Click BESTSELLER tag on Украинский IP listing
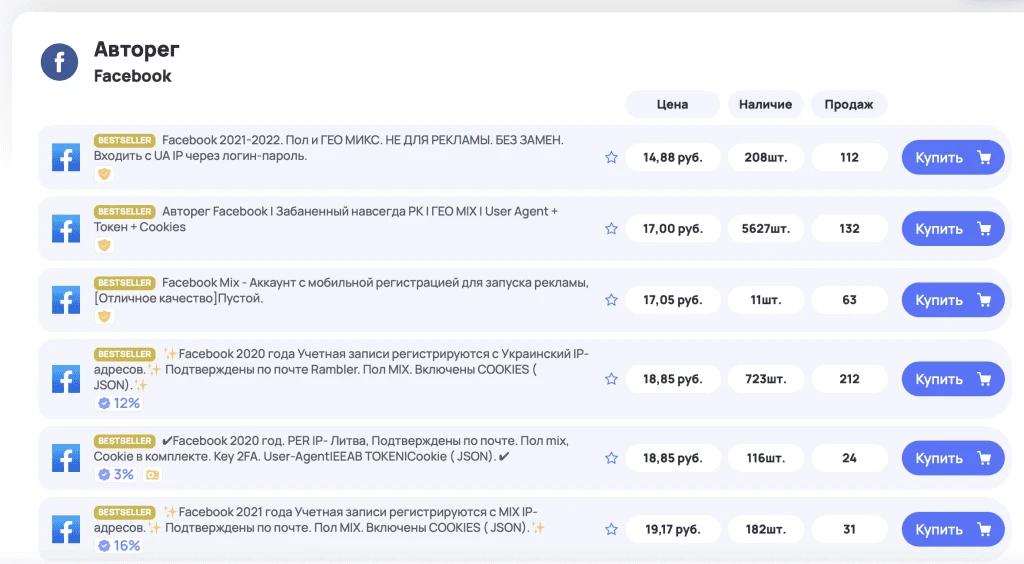This screenshot has height=564, width=1024. 124,354
